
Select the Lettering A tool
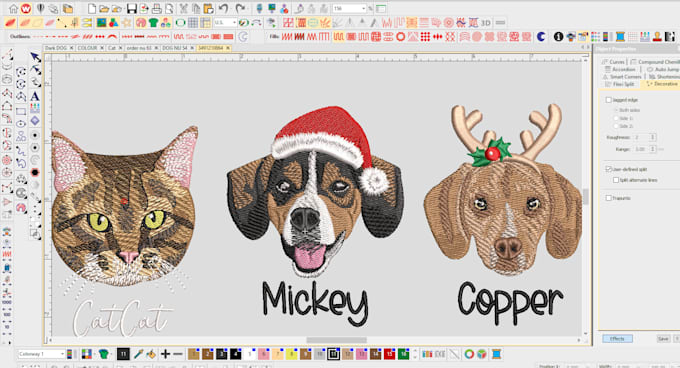coord(35,96)
